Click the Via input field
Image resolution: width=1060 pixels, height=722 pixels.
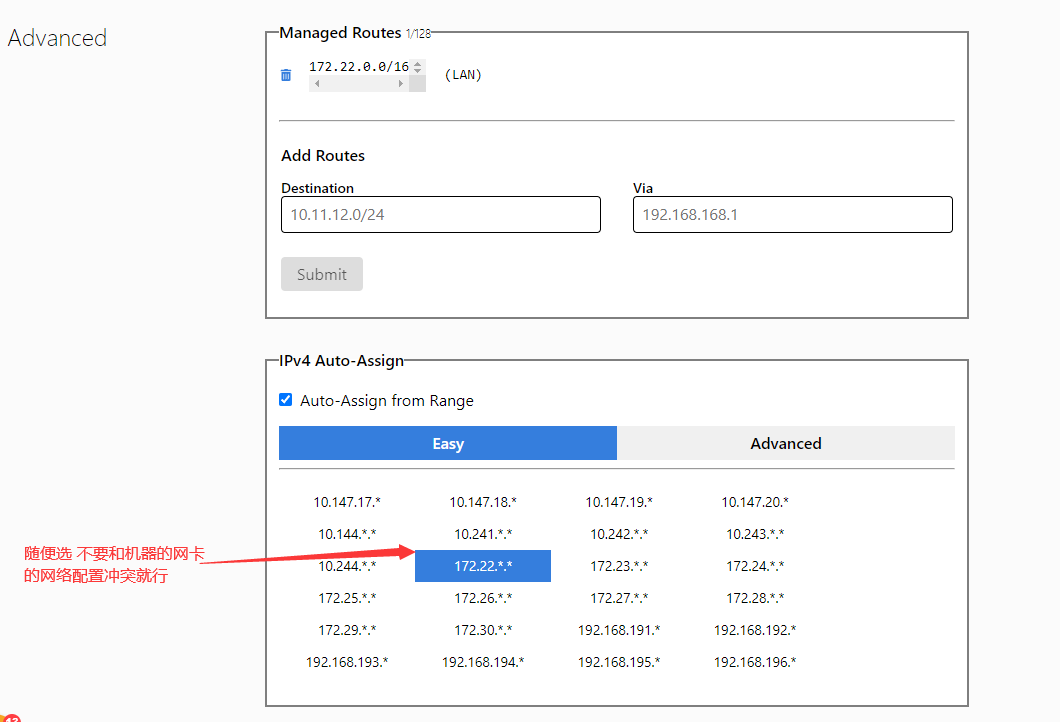pyautogui.click(x=792, y=214)
